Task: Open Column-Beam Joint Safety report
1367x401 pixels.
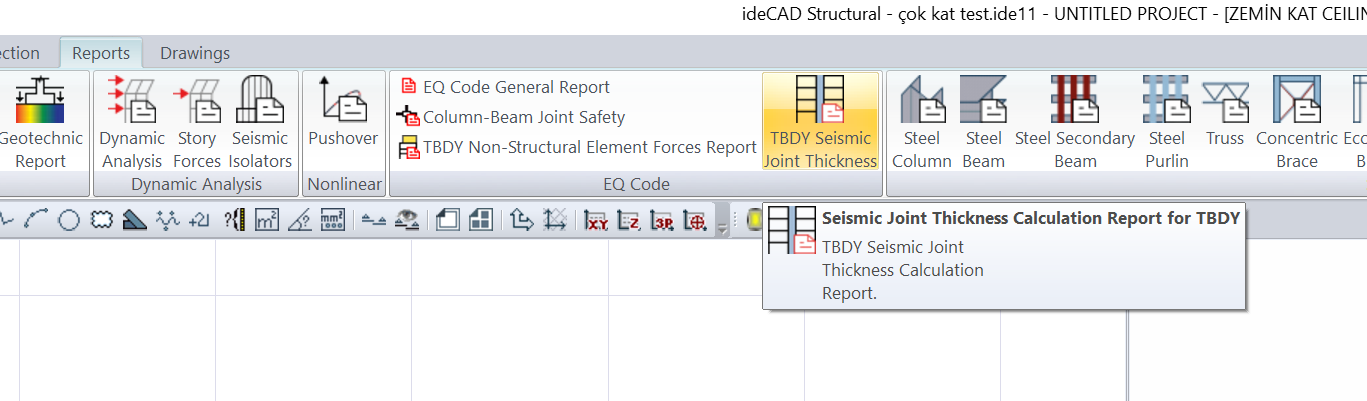Action: 512,117
